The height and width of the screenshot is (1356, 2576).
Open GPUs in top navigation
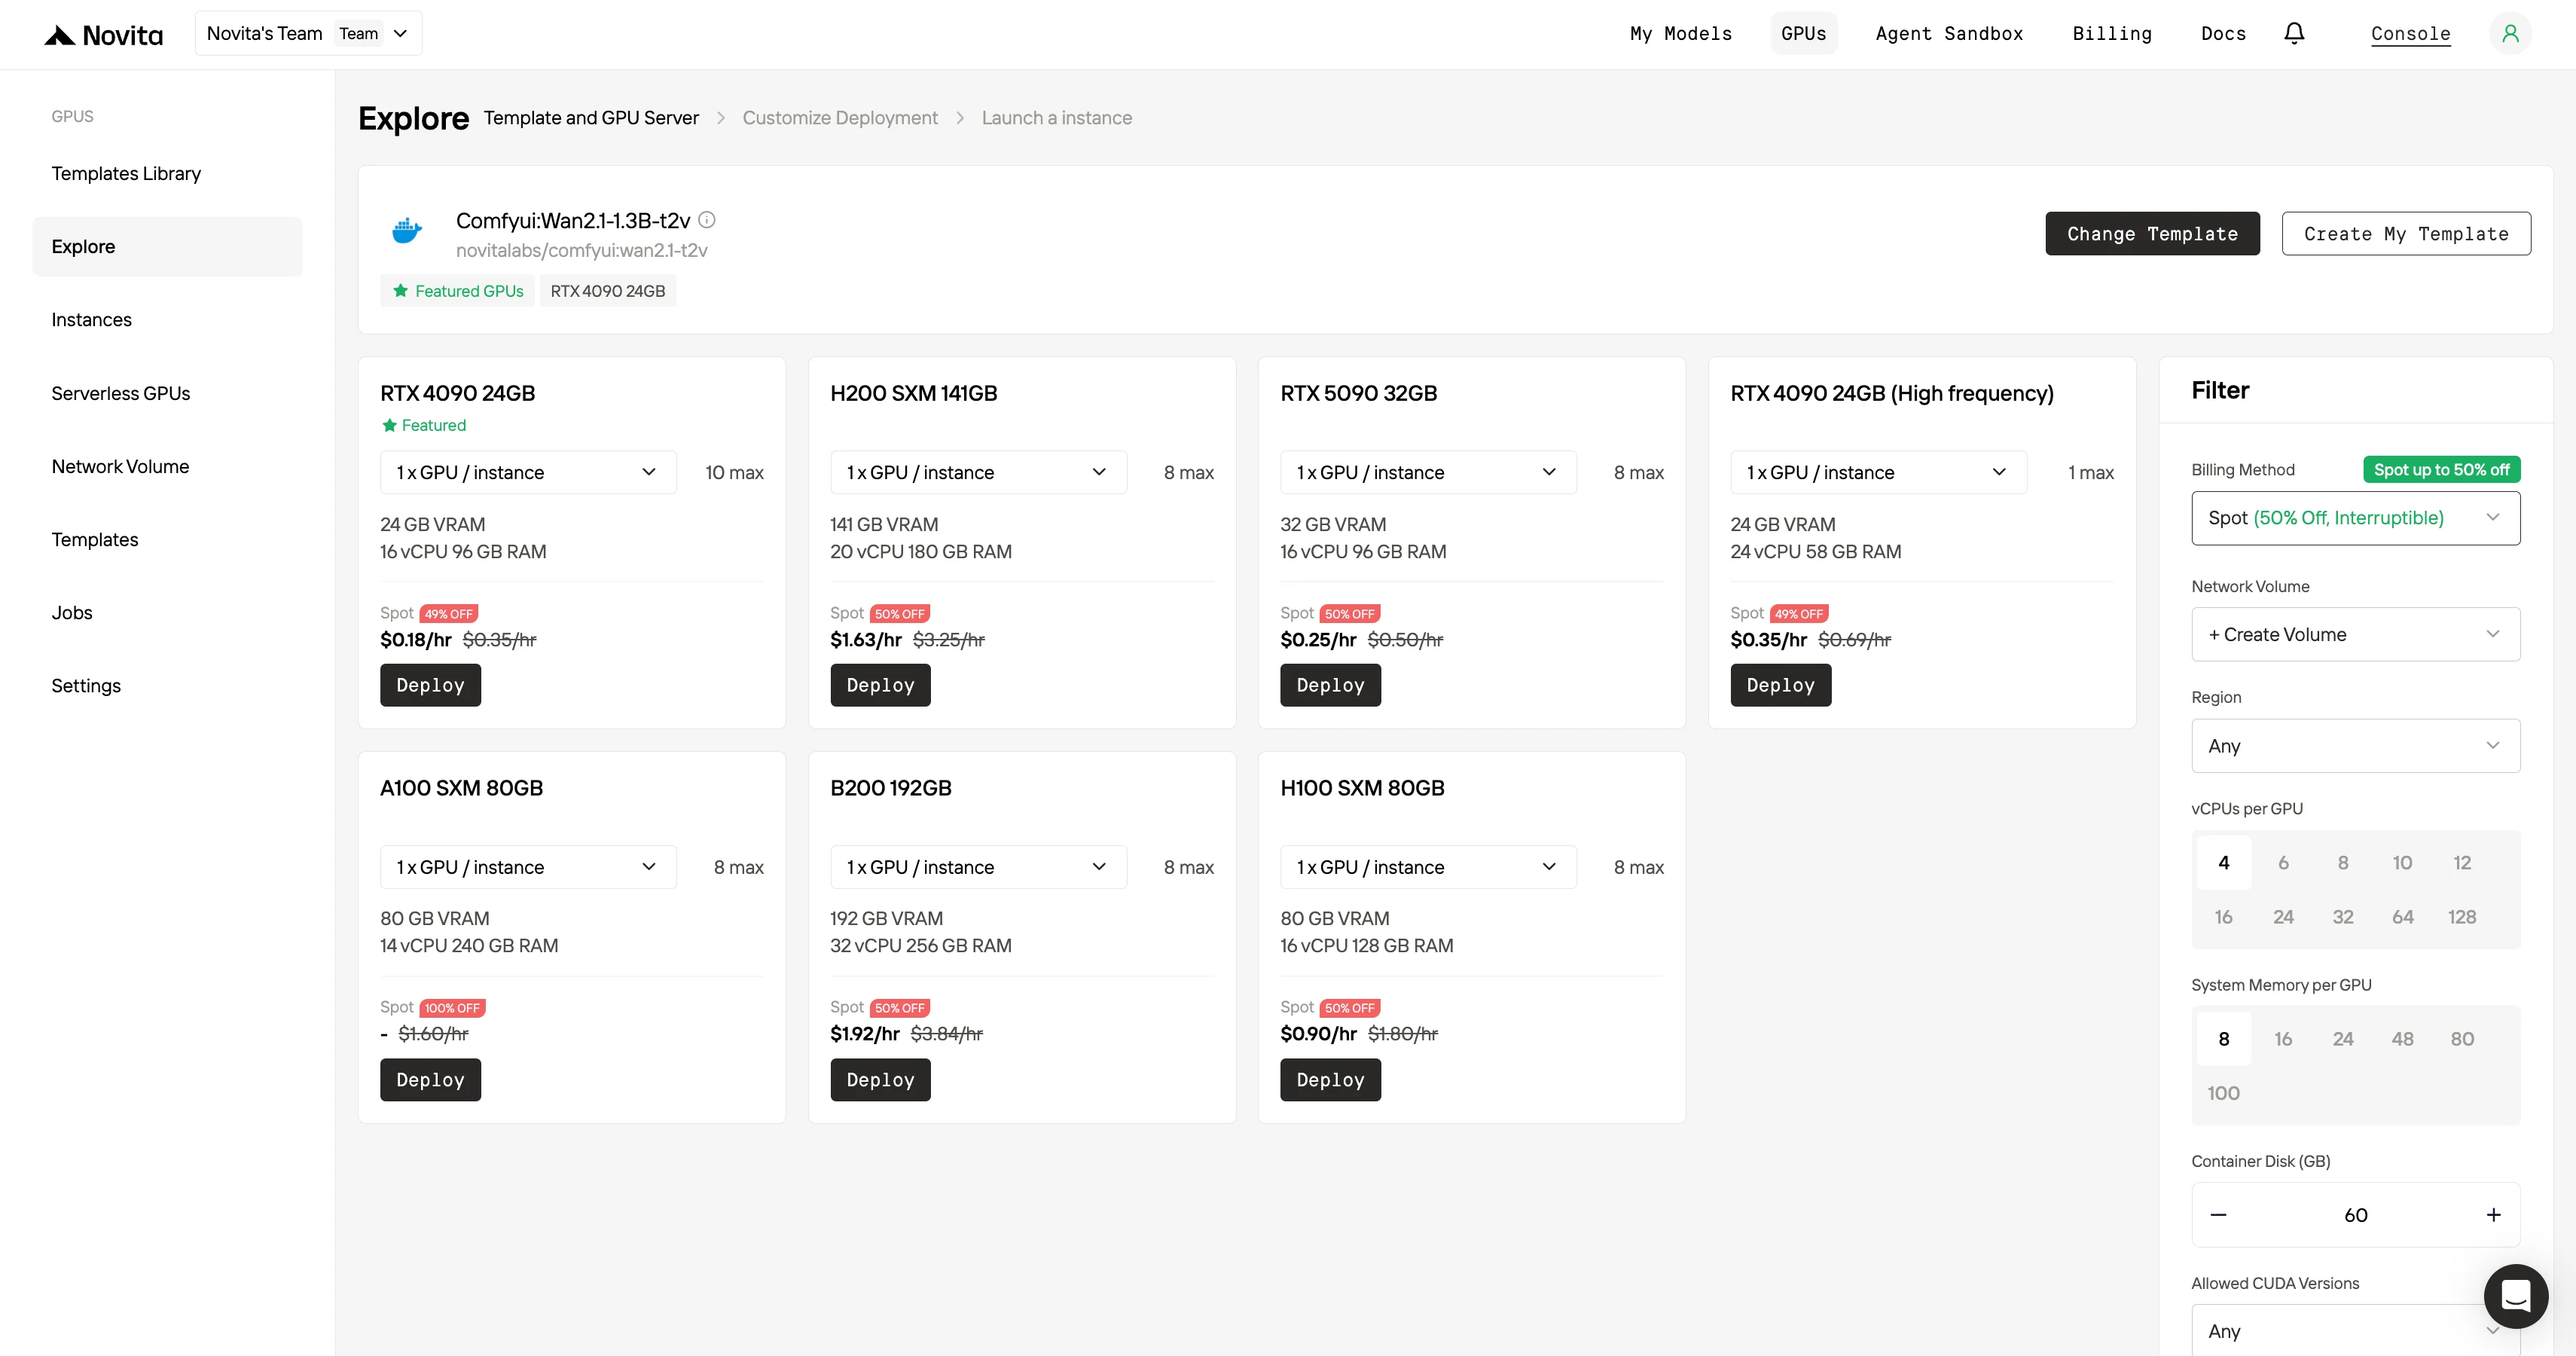[1803, 33]
